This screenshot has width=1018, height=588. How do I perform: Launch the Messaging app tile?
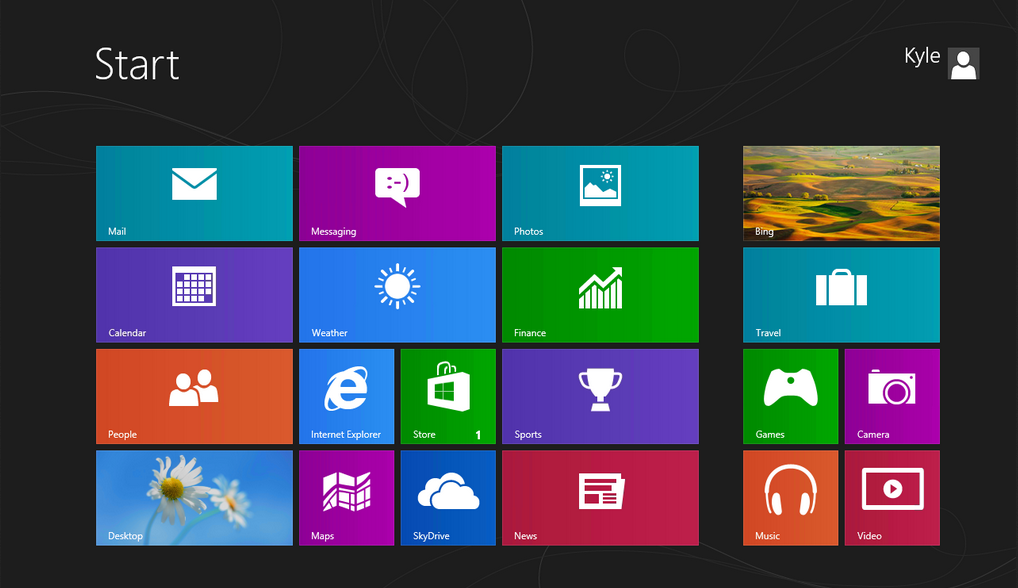pos(397,193)
